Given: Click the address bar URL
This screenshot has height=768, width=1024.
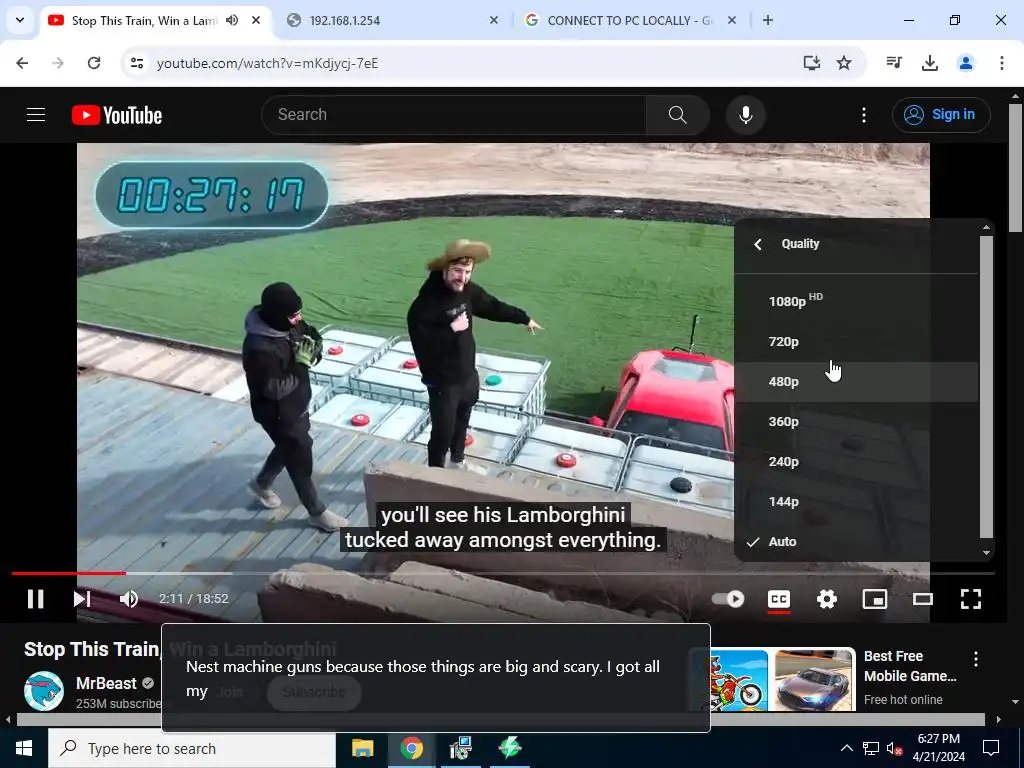Looking at the screenshot, I should click(267, 63).
